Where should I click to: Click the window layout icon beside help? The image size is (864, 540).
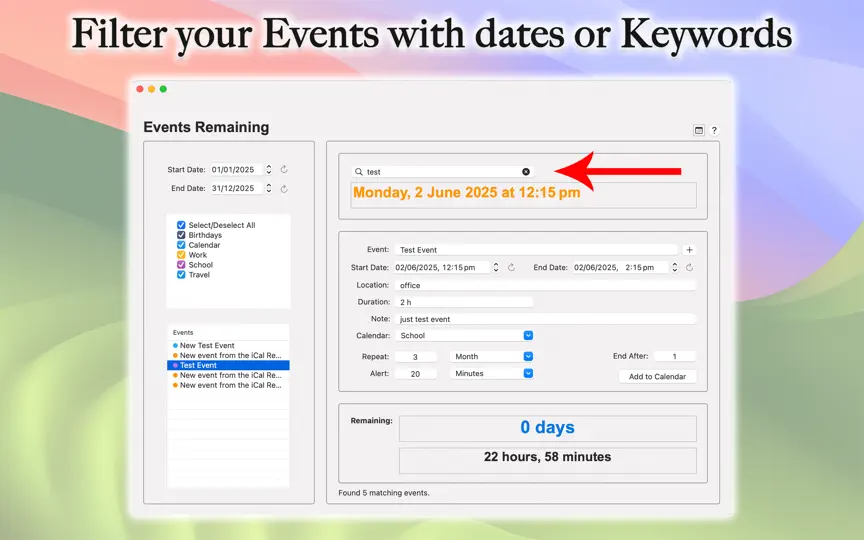point(699,131)
